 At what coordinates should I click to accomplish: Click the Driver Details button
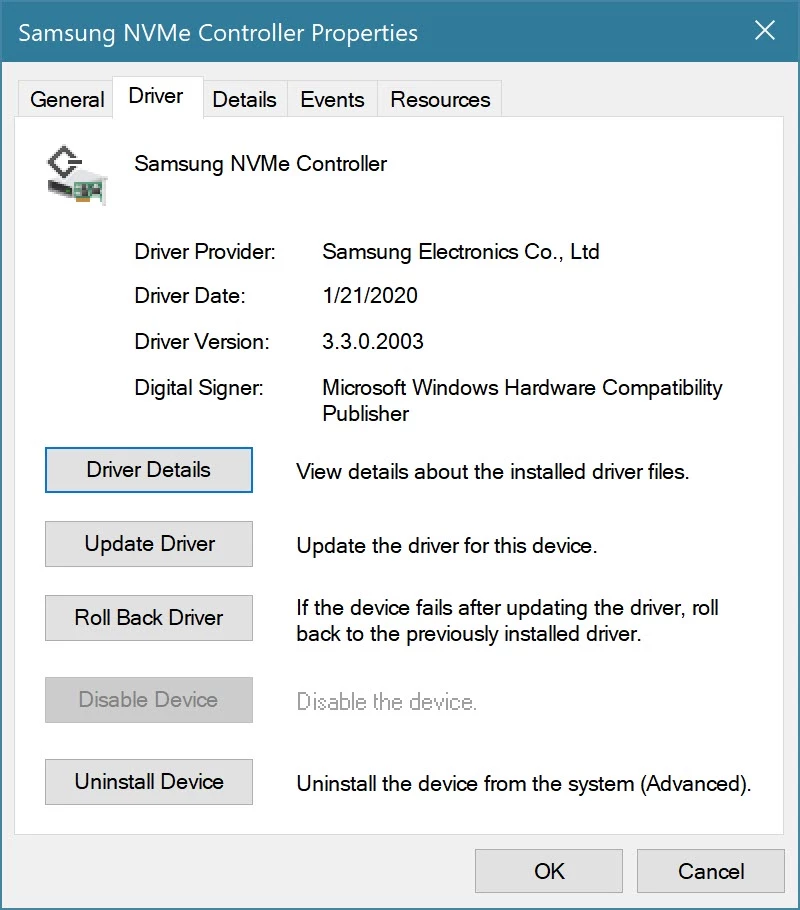(149, 470)
